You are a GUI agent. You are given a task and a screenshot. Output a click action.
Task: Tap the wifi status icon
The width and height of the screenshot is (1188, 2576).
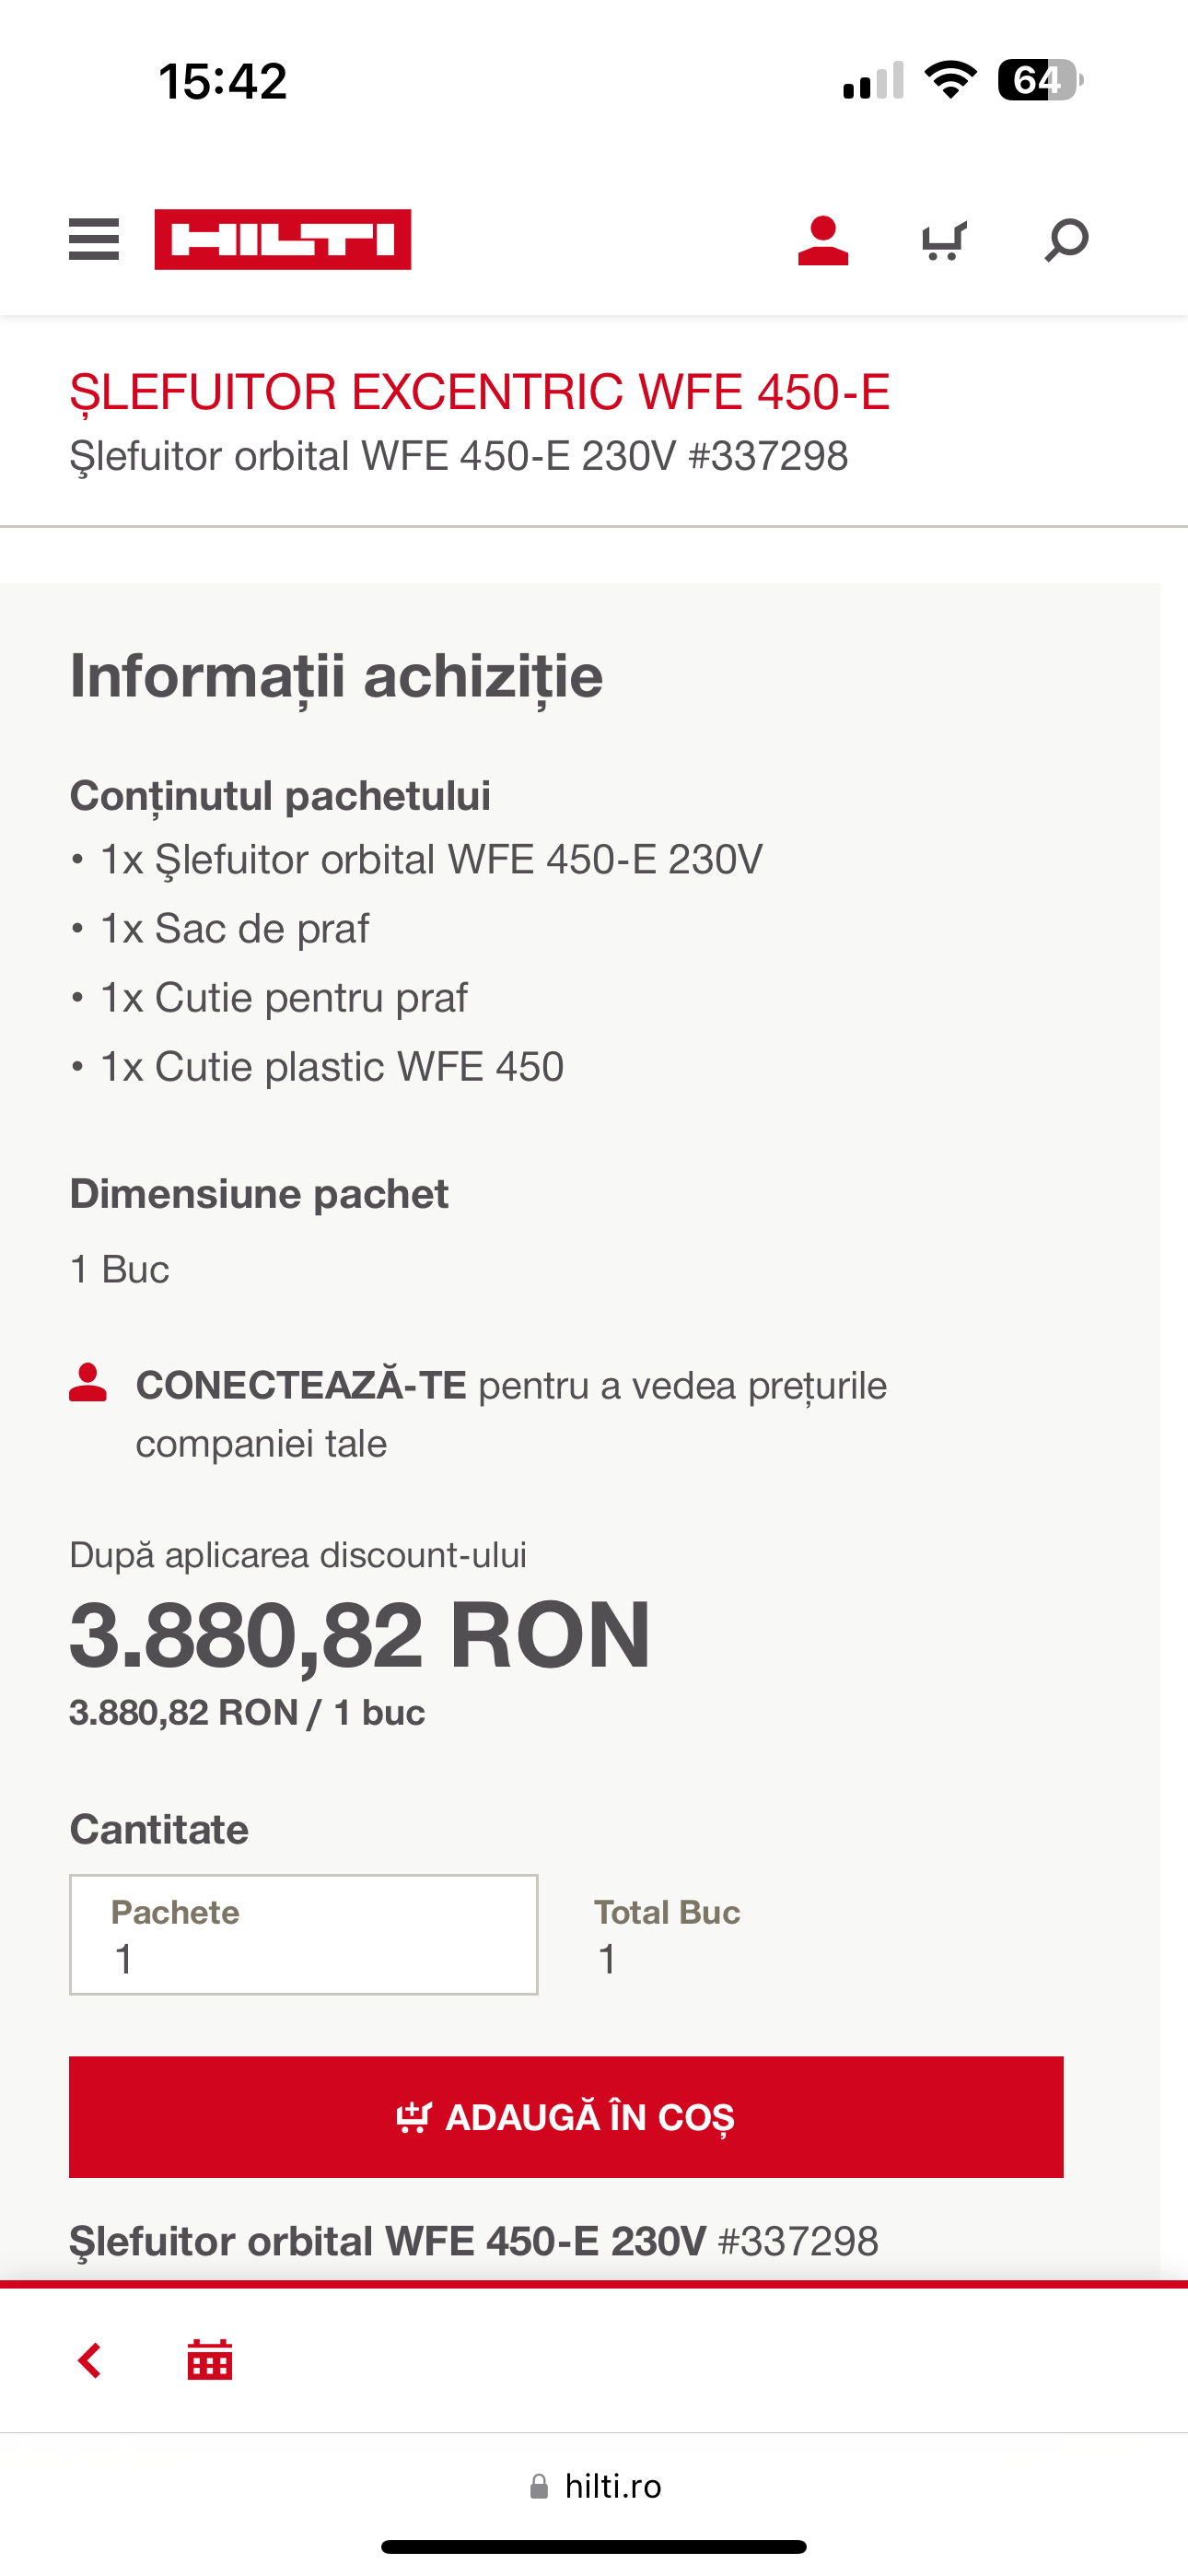[950, 80]
